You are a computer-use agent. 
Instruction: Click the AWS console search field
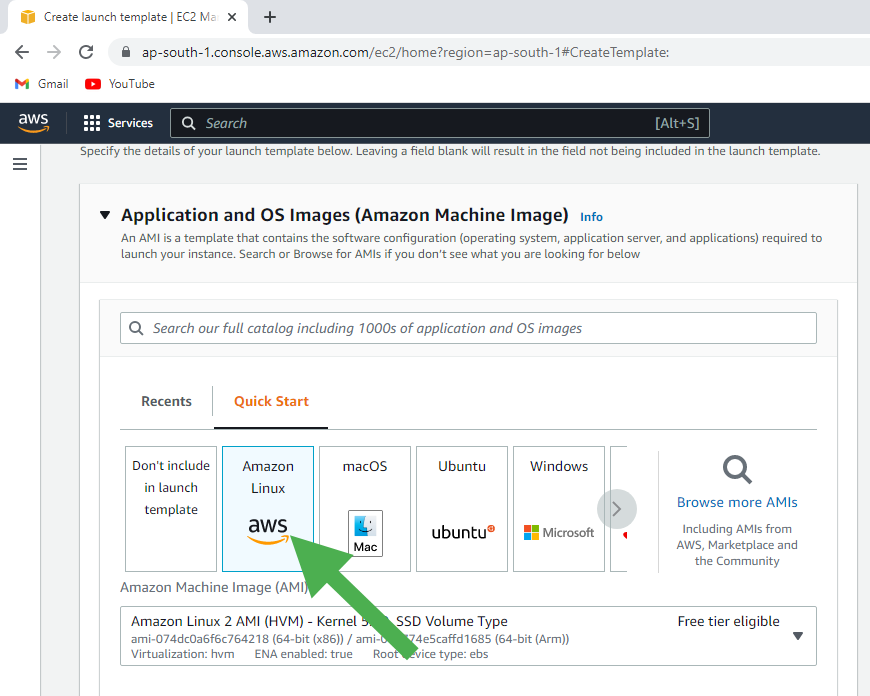coord(440,123)
